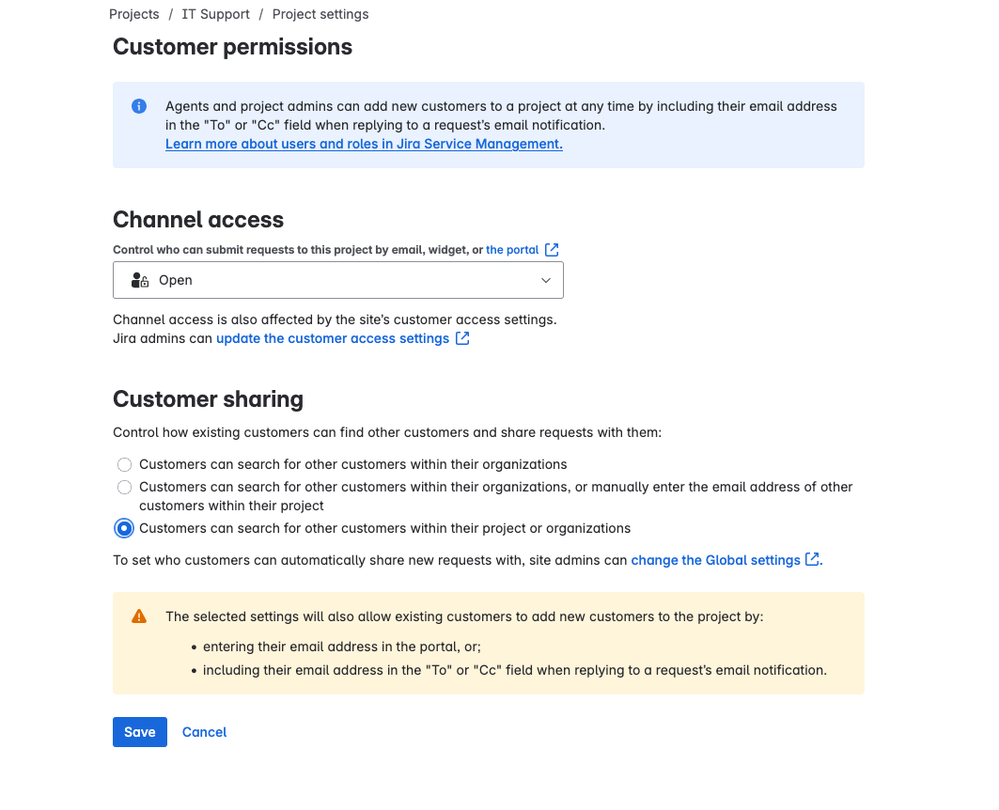Open 'Learn more about users and roles' link
The width and height of the screenshot is (999, 810).
click(x=363, y=144)
